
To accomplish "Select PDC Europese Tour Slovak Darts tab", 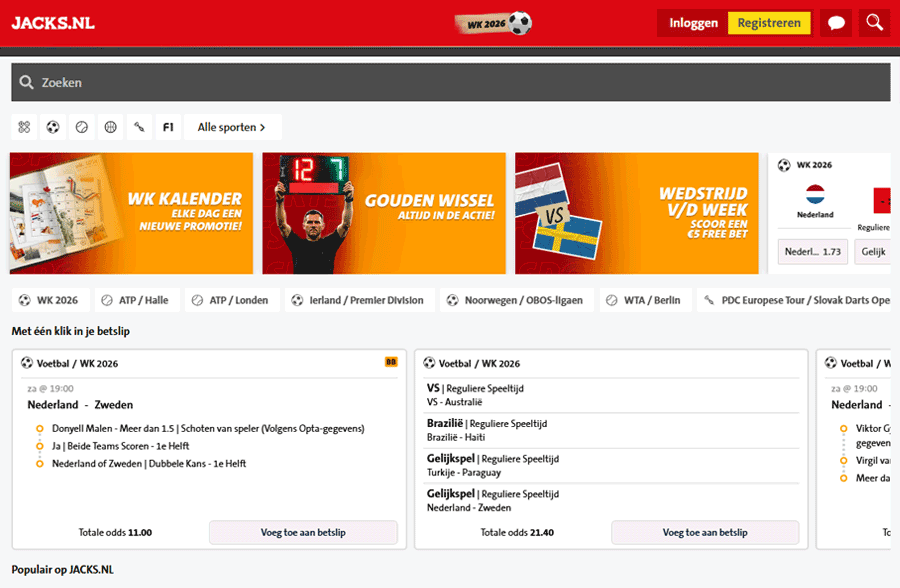I will [x=794, y=300].
